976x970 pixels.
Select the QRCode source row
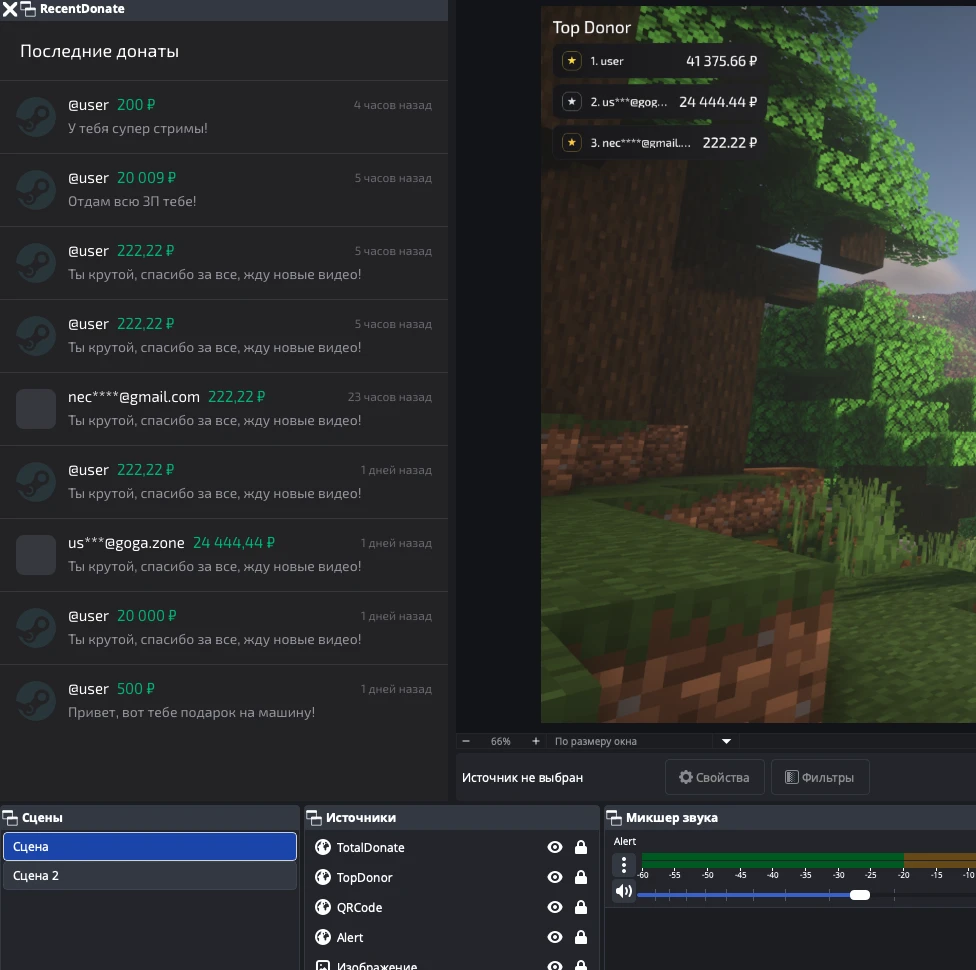(452, 907)
